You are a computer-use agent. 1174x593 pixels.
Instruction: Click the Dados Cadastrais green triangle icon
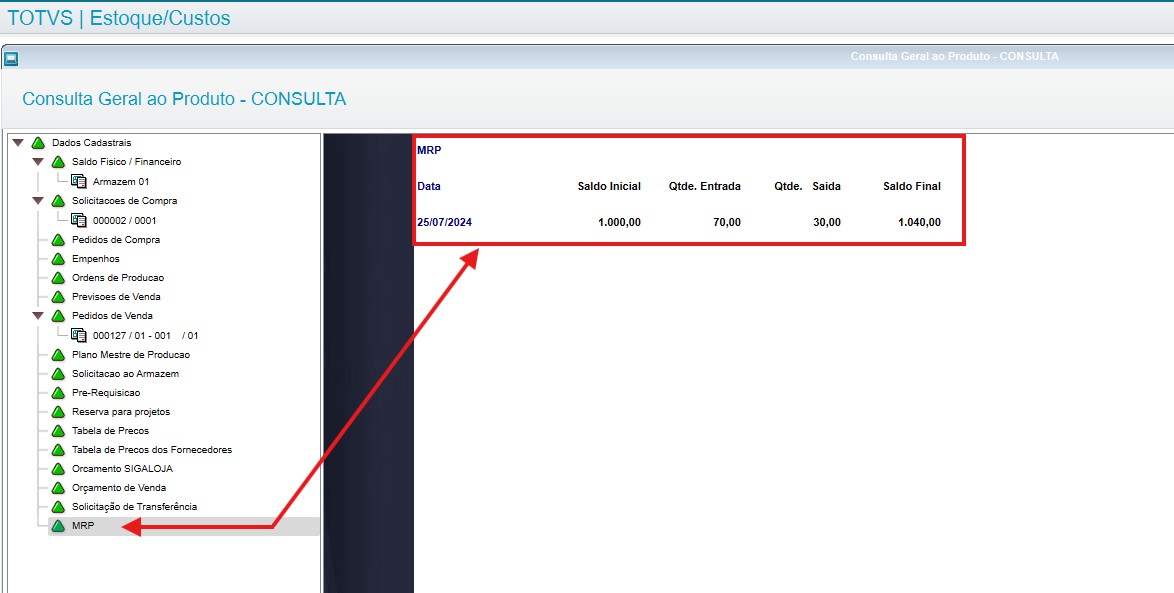click(x=38, y=142)
